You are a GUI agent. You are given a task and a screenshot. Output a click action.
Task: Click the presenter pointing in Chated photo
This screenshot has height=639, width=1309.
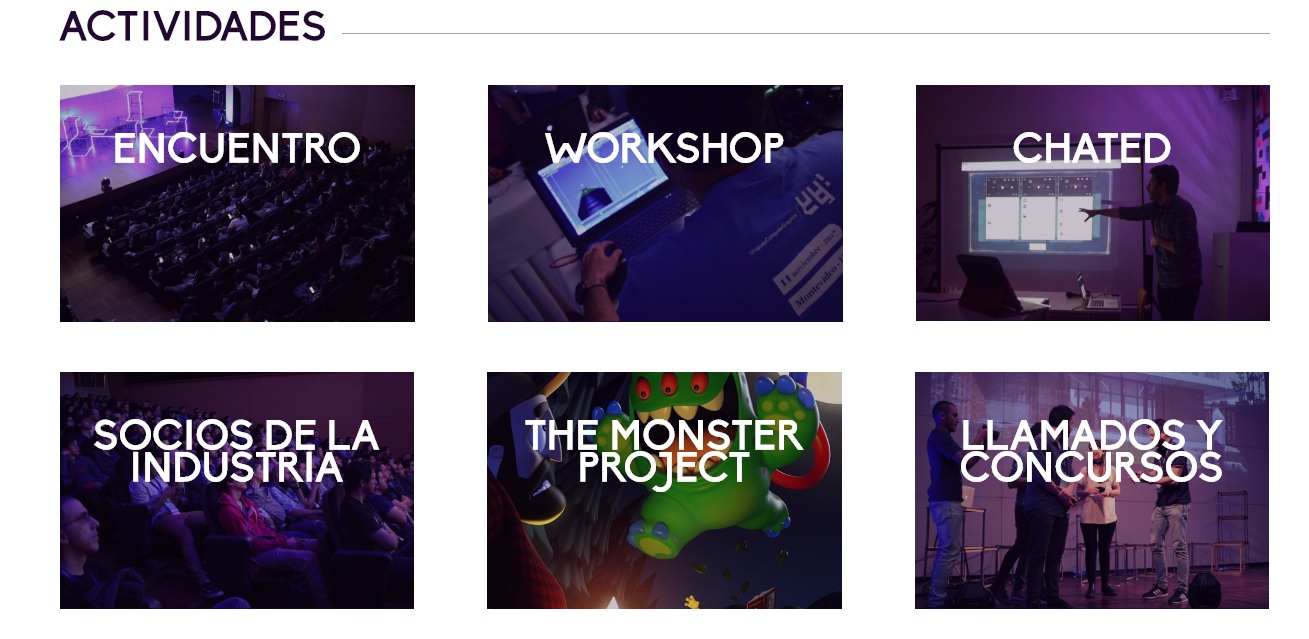tap(1160, 240)
